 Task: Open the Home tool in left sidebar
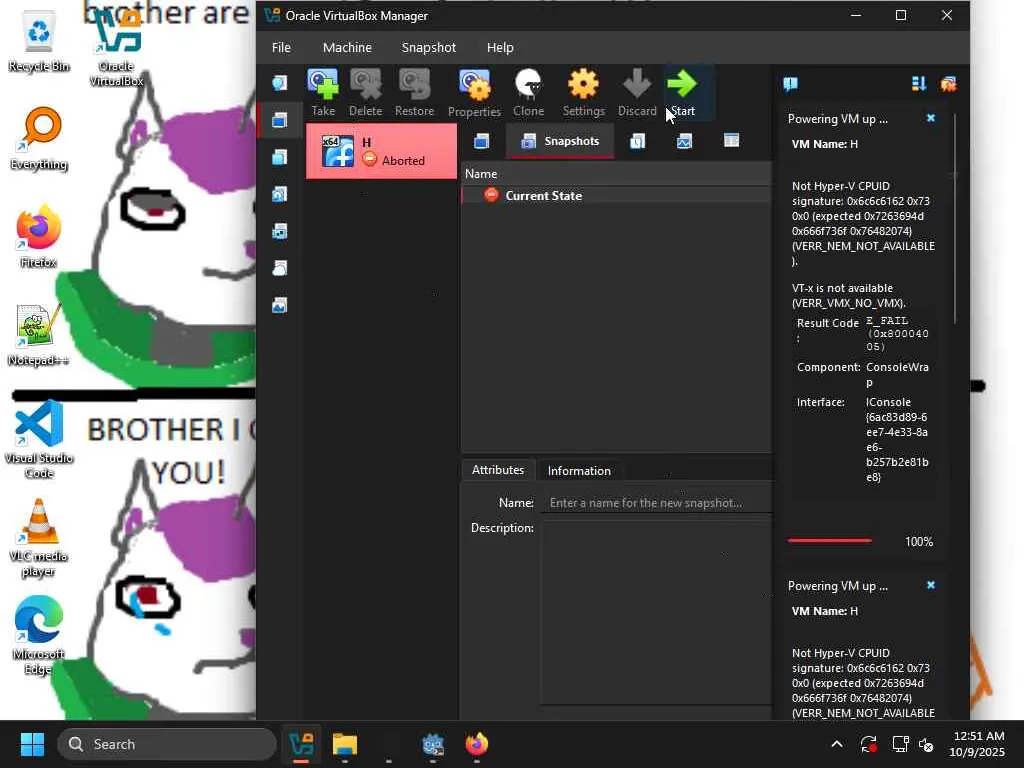pyautogui.click(x=280, y=83)
